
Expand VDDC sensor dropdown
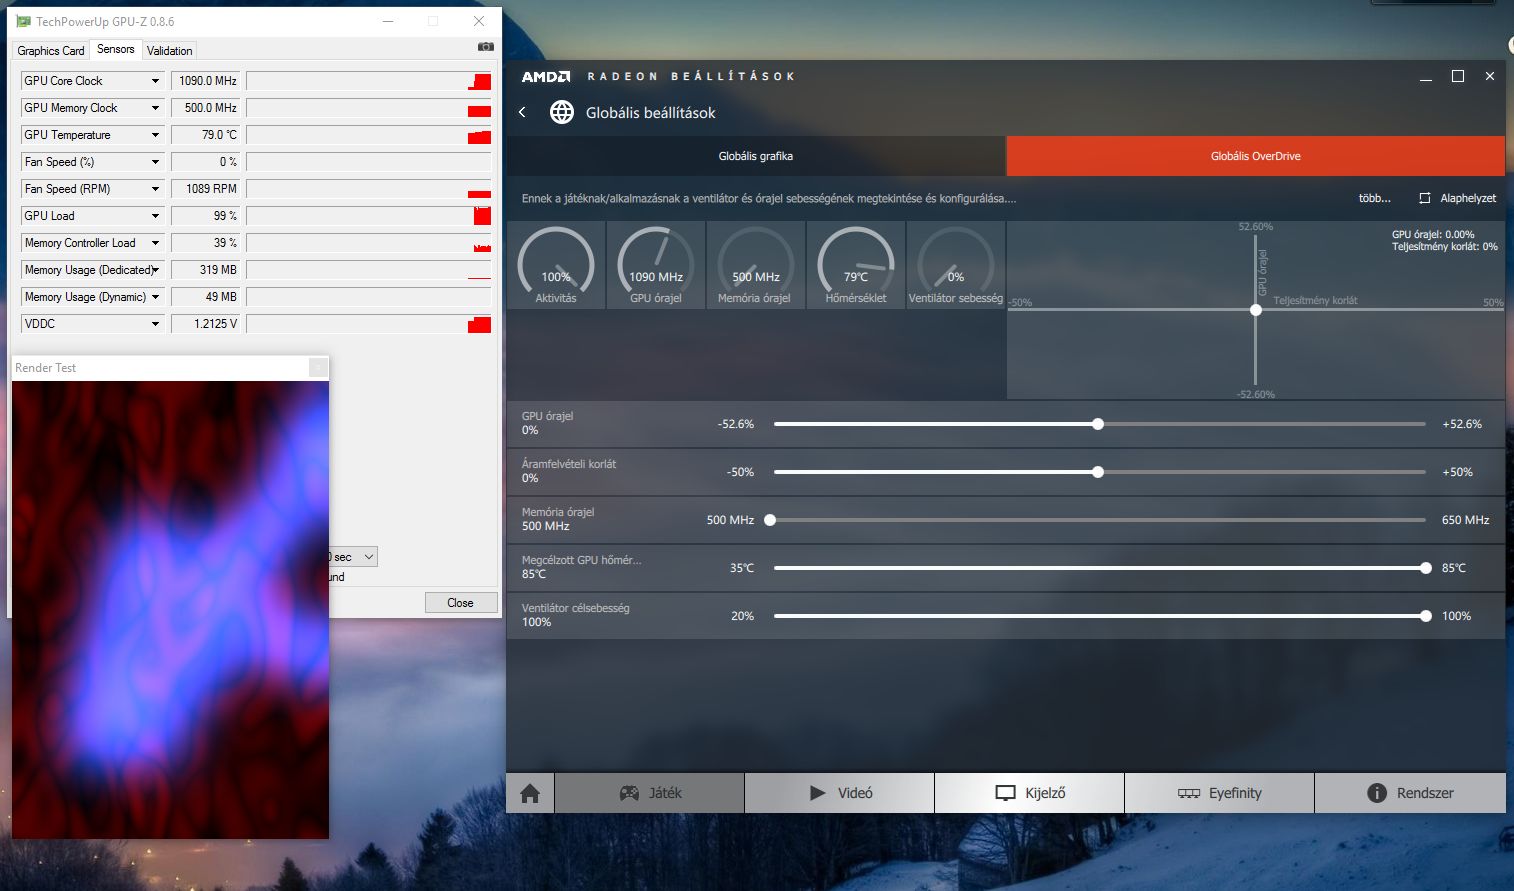[155, 324]
